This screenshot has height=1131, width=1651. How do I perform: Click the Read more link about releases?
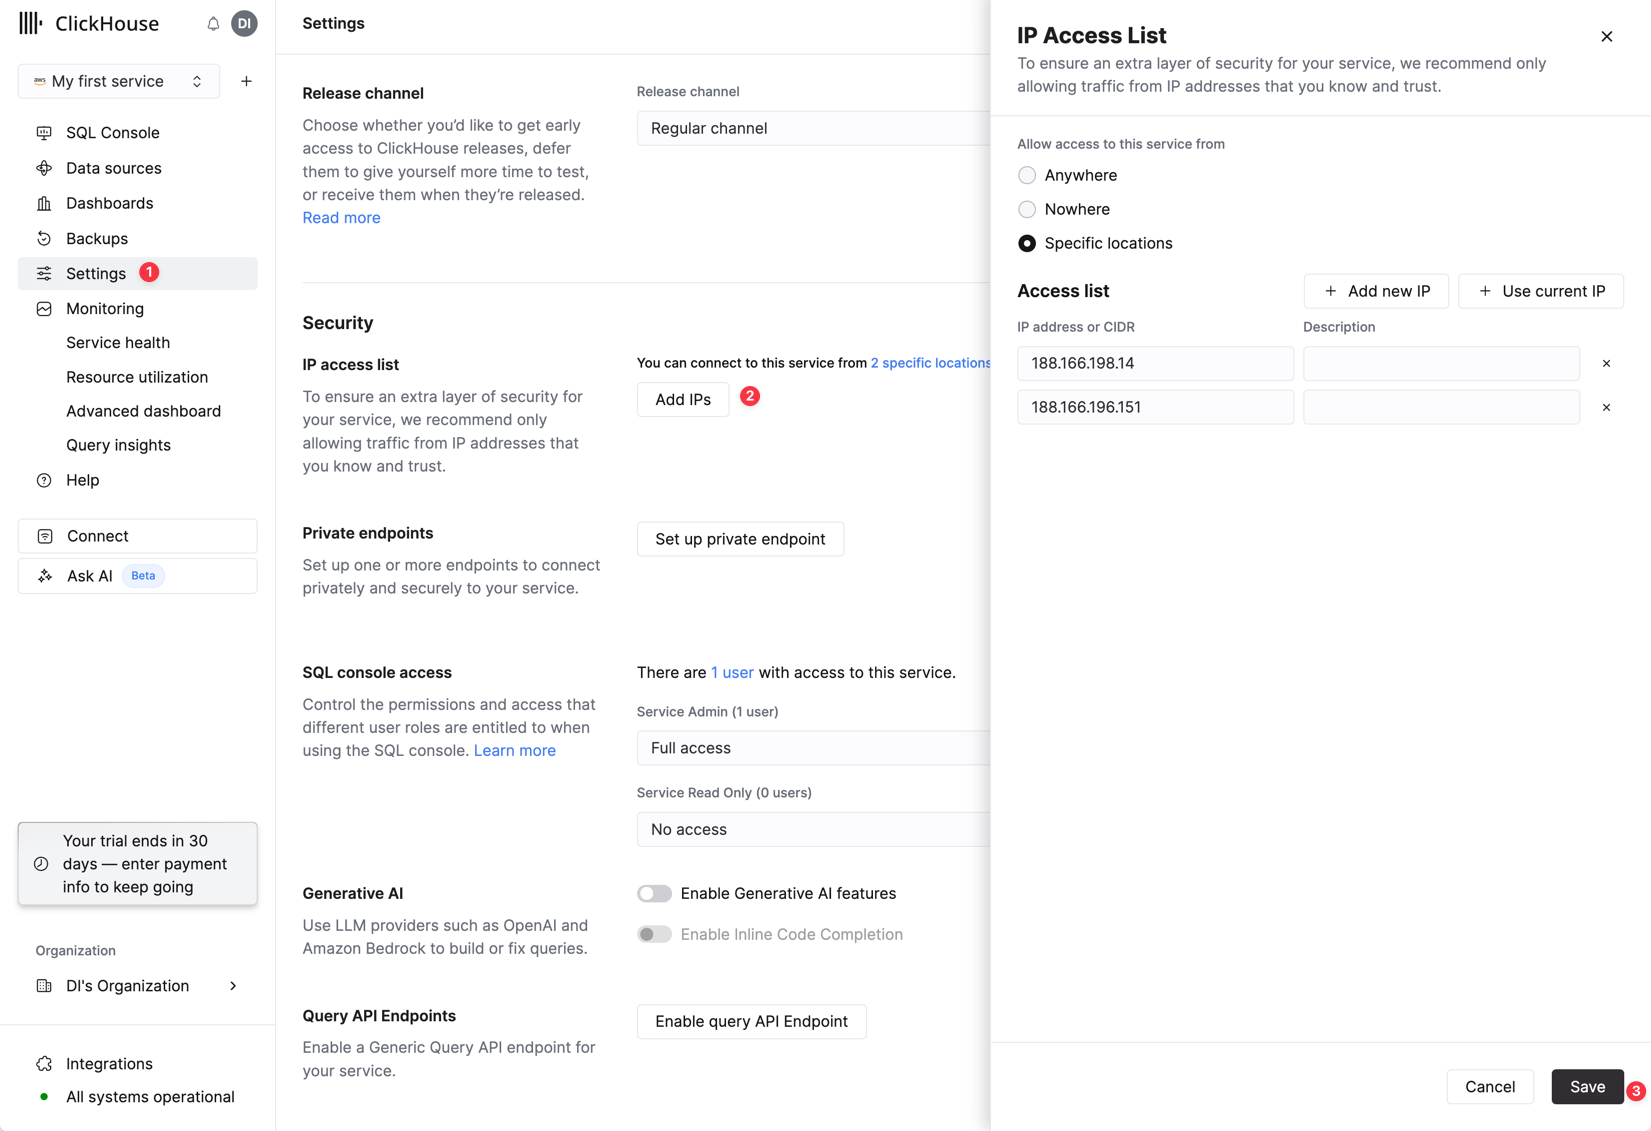click(x=340, y=217)
